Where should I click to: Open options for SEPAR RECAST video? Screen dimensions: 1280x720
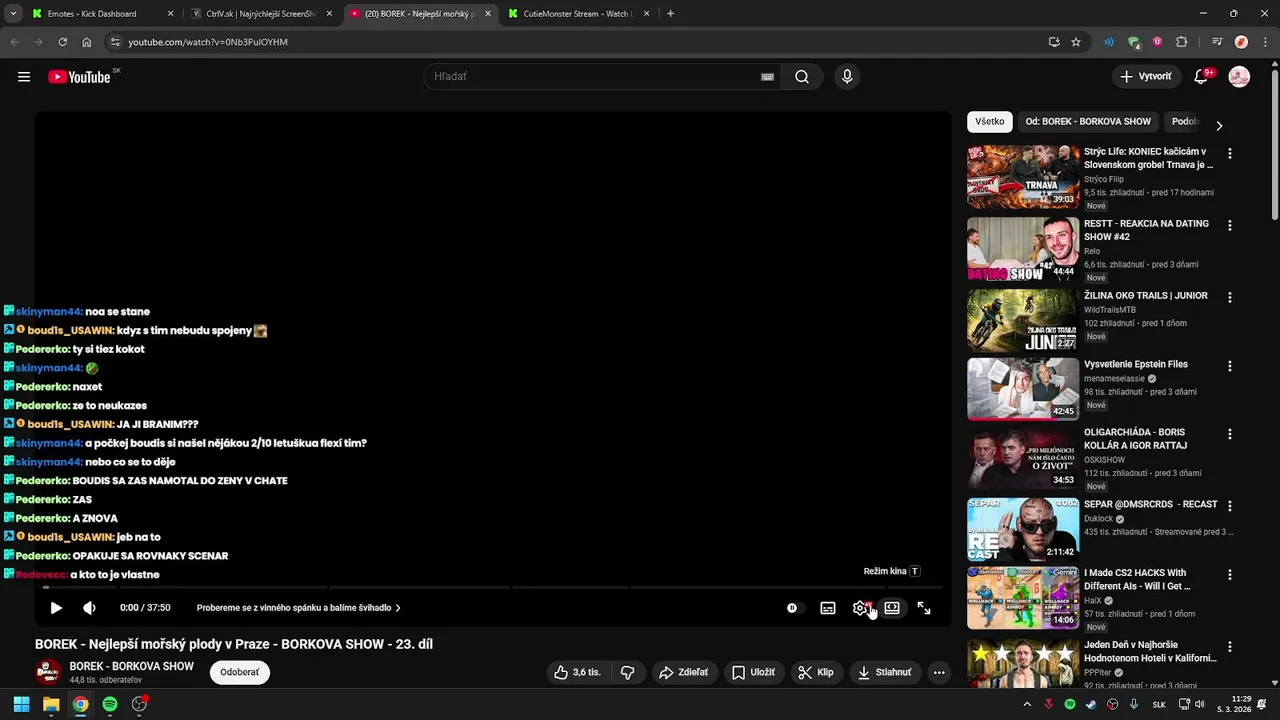pos(1230,507)
